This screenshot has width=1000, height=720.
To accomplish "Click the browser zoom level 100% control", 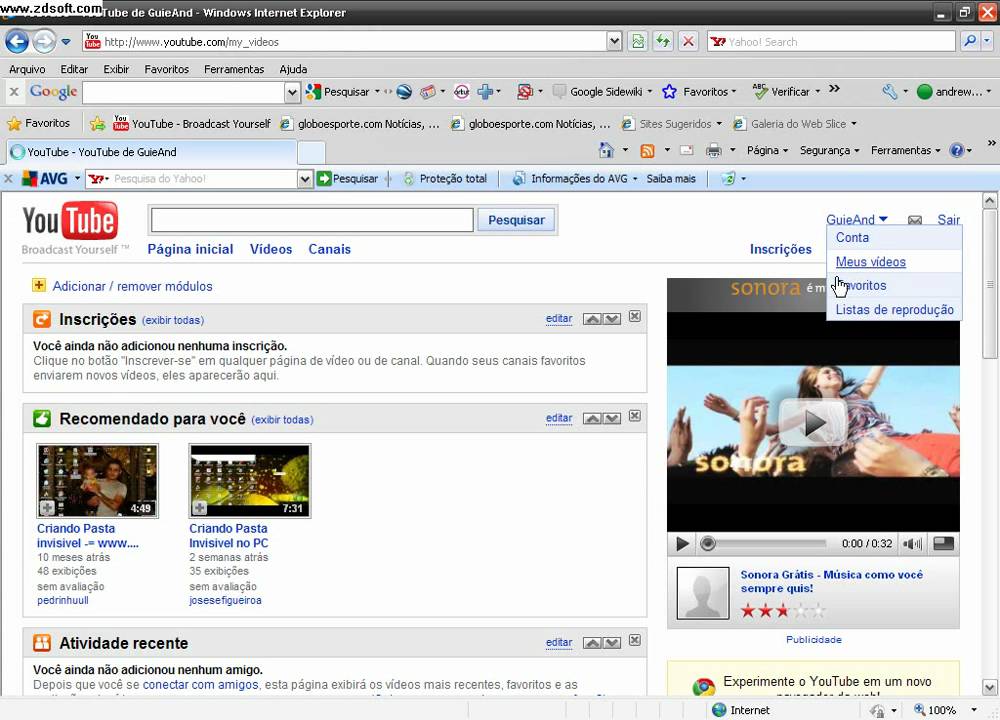I will point(945,710).
